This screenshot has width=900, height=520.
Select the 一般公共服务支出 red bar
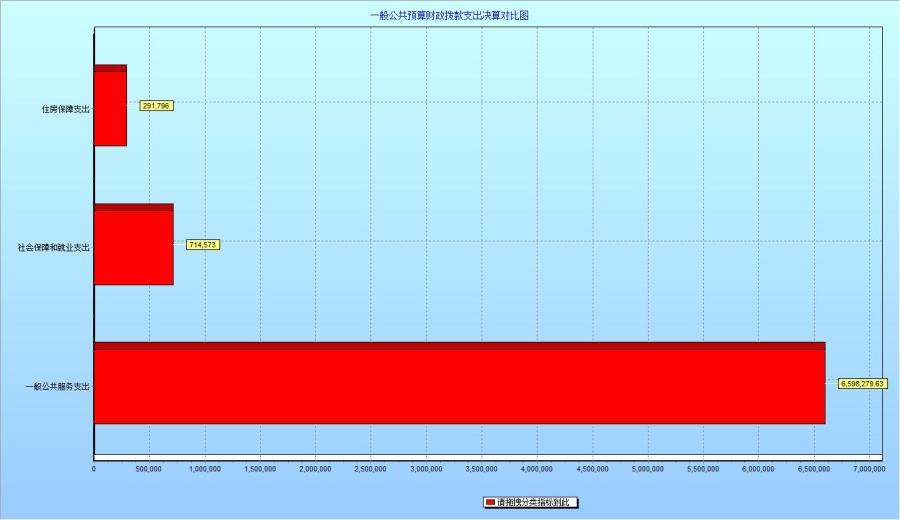pos(459,385)
